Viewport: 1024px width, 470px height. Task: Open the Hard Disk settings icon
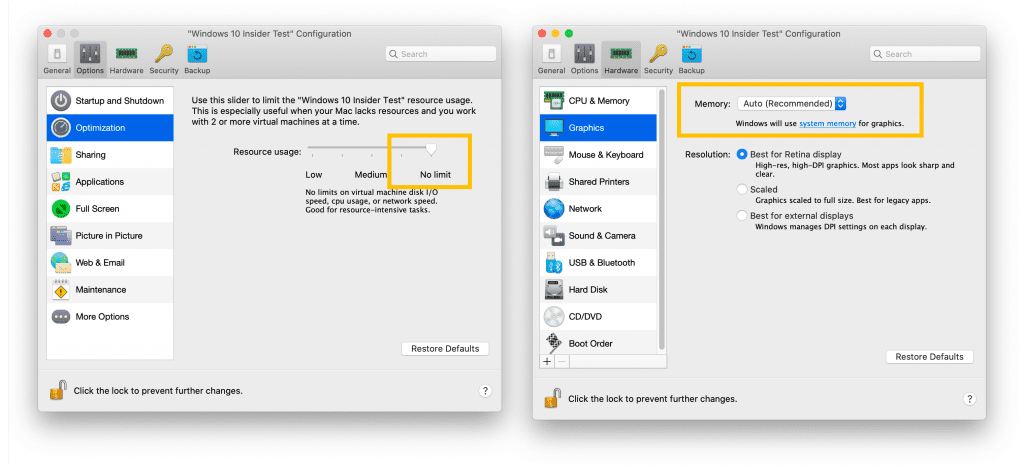pyautogui.click(x=554, y=290)
